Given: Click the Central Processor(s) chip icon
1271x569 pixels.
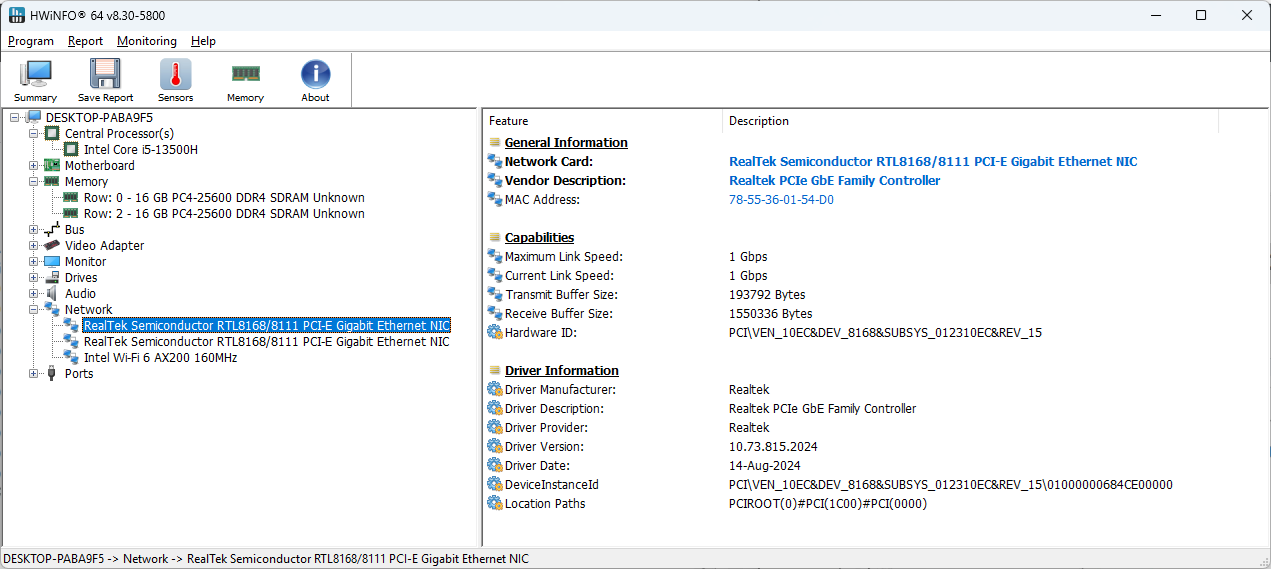Looking at the screenshot, I should point(53,133).
